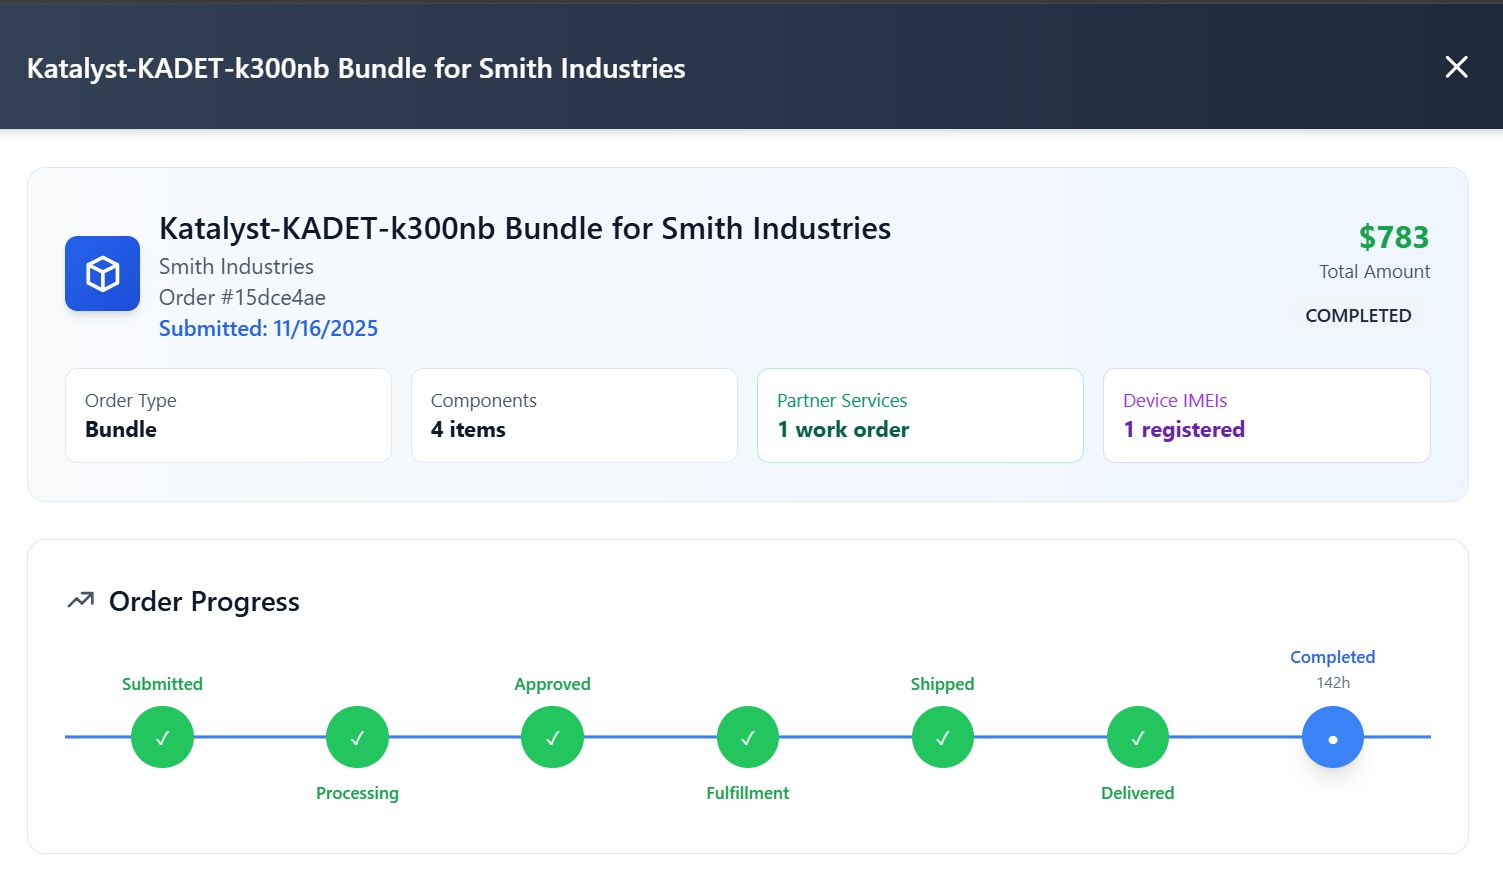The image size is (1503, 887).
Task: Click the Shipped step checkmark icon
Action: pos(942,737)
